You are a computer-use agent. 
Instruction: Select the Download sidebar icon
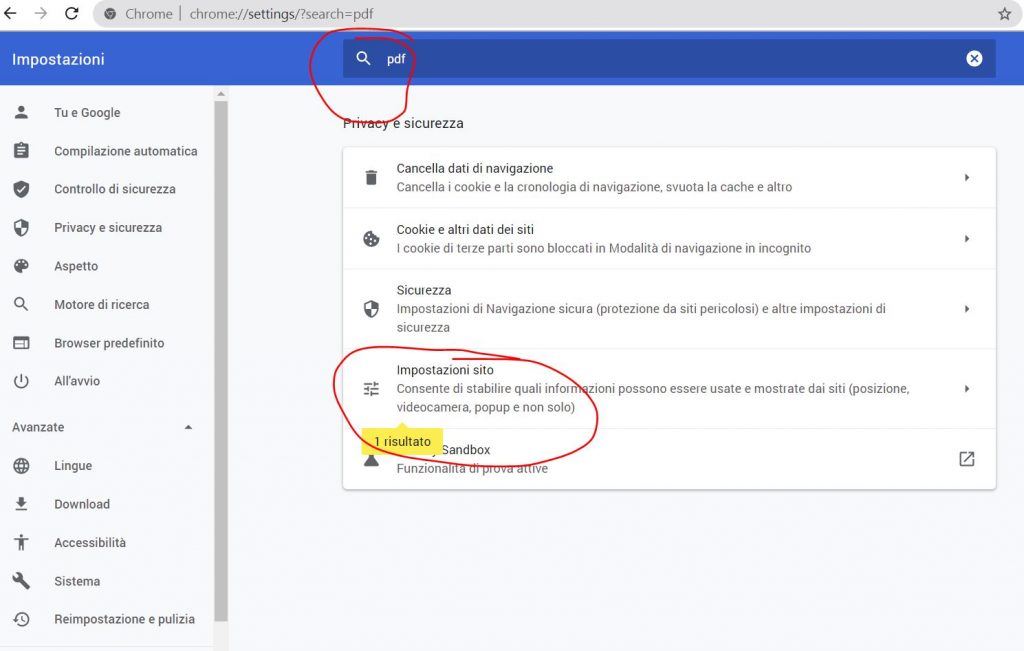click(21, 504)
